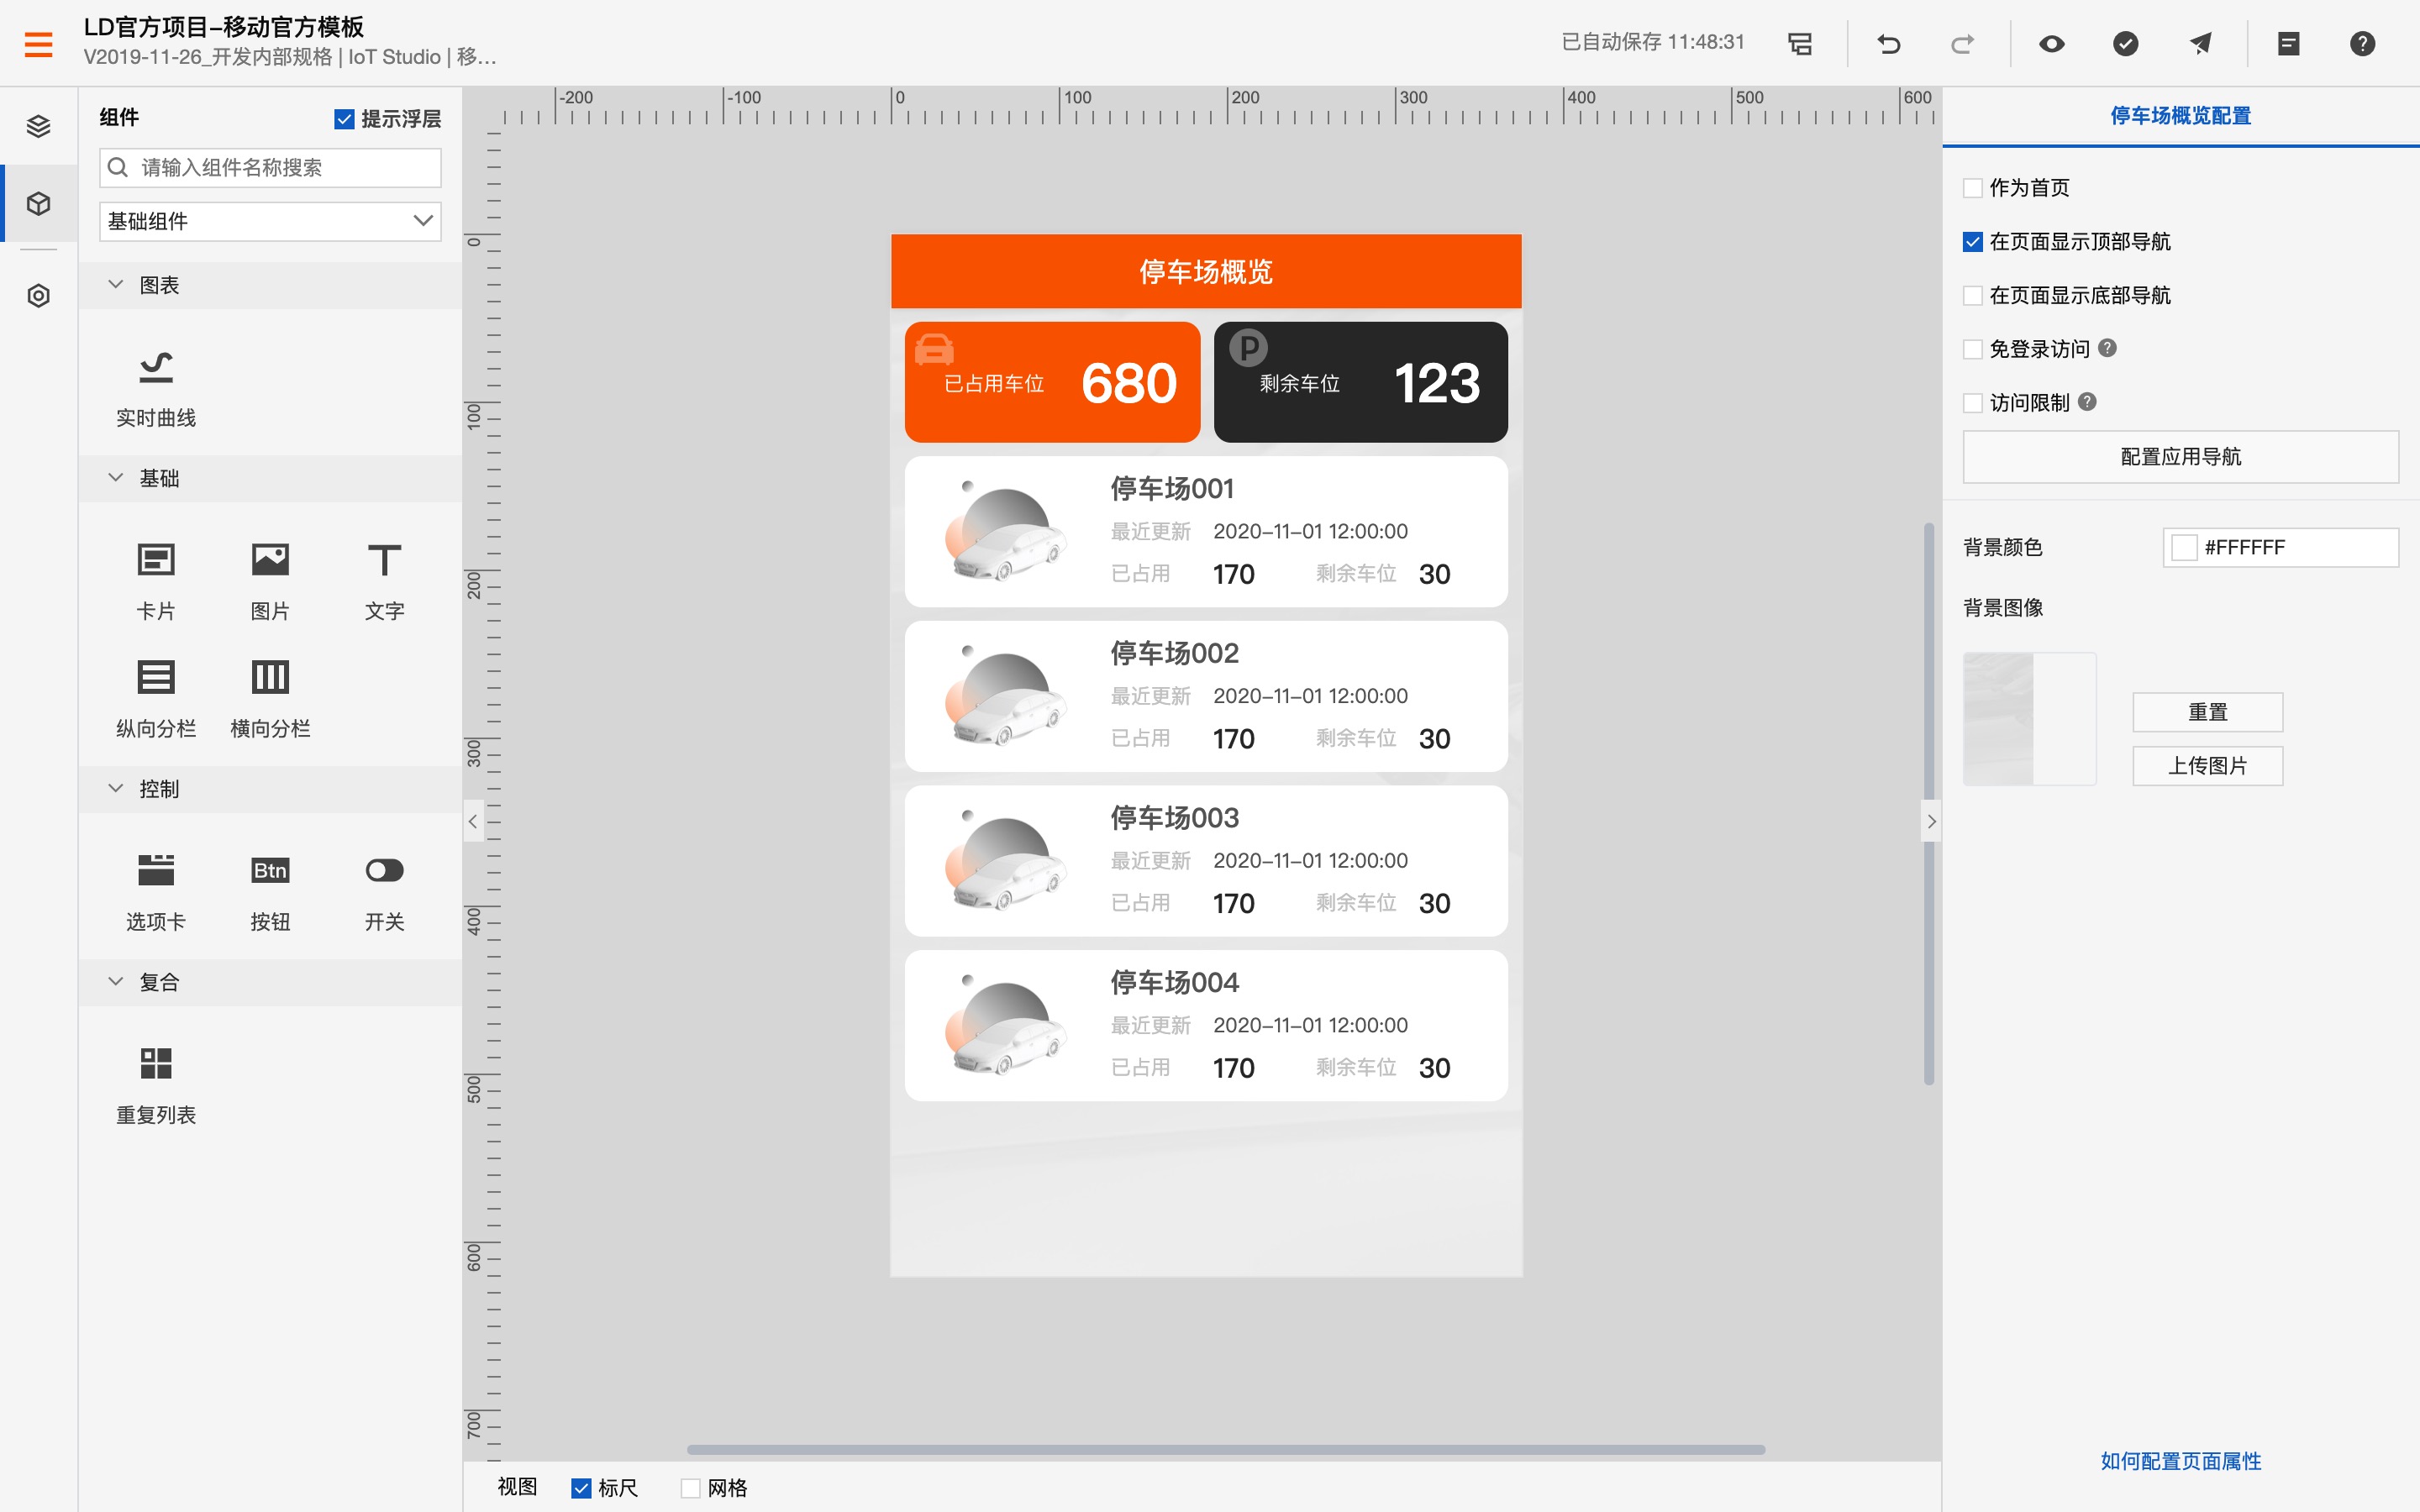
Task: Collapse the 复合 component group
Action: (116, 982)
